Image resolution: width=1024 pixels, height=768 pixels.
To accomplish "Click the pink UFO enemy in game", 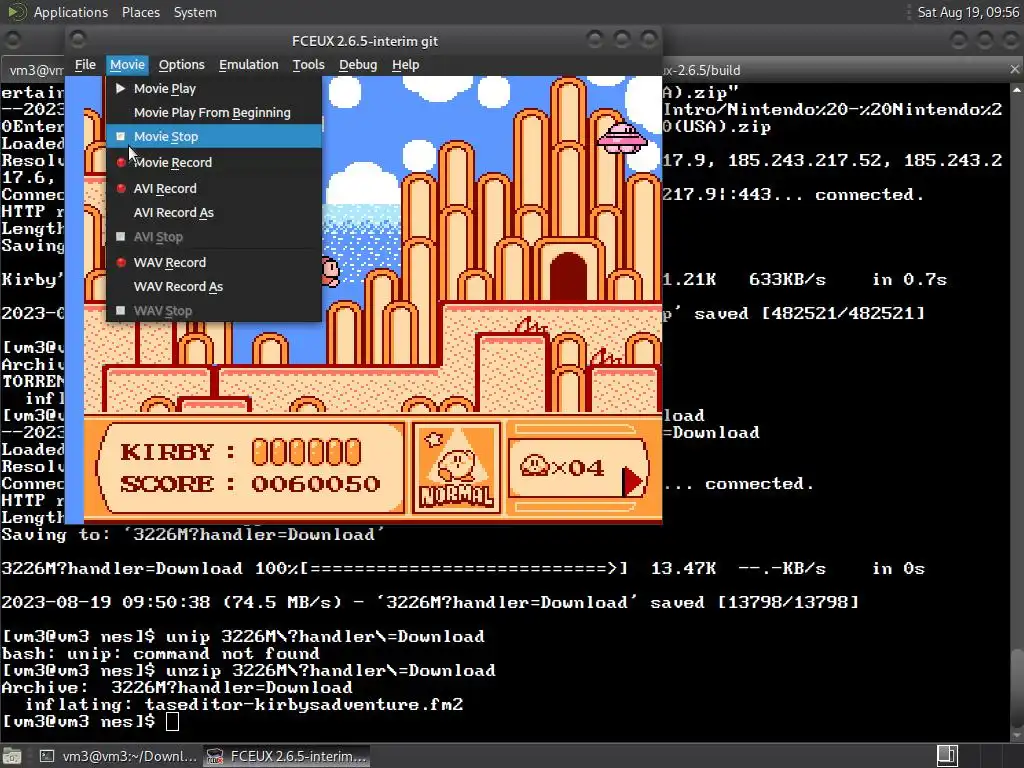I will coord(622,138).
